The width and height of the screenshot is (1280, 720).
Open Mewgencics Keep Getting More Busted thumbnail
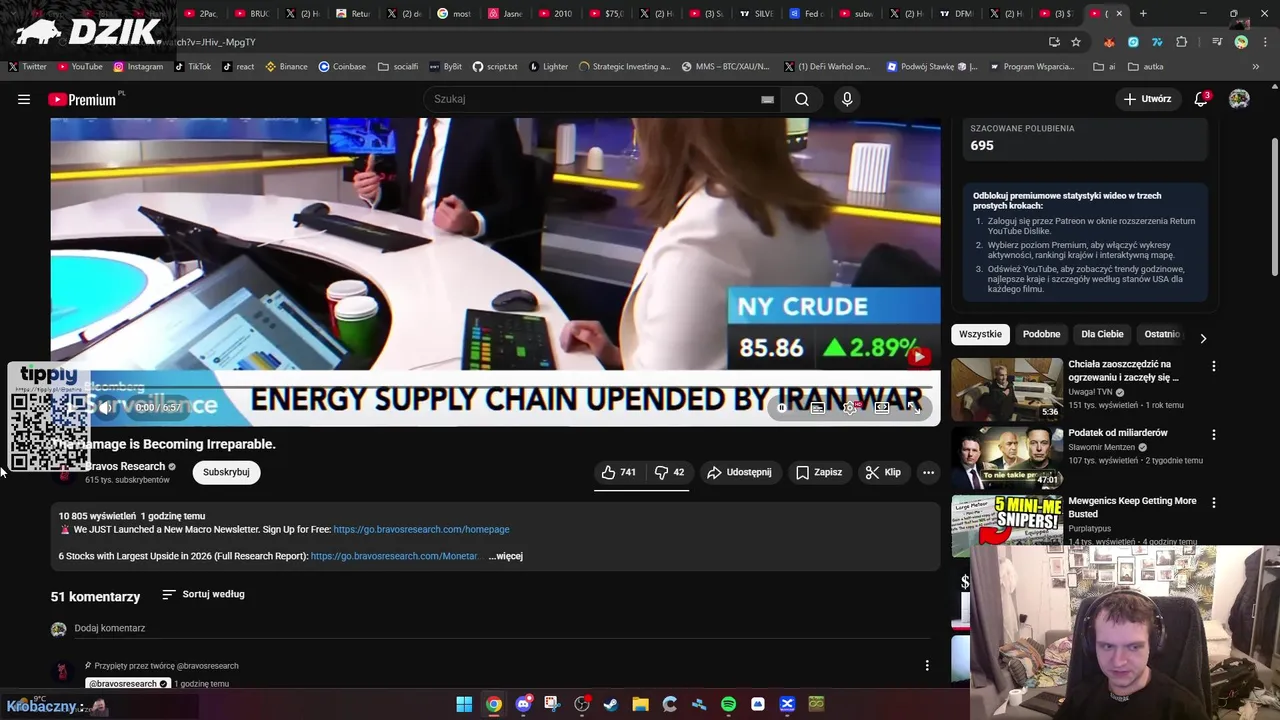(1007, 526)
